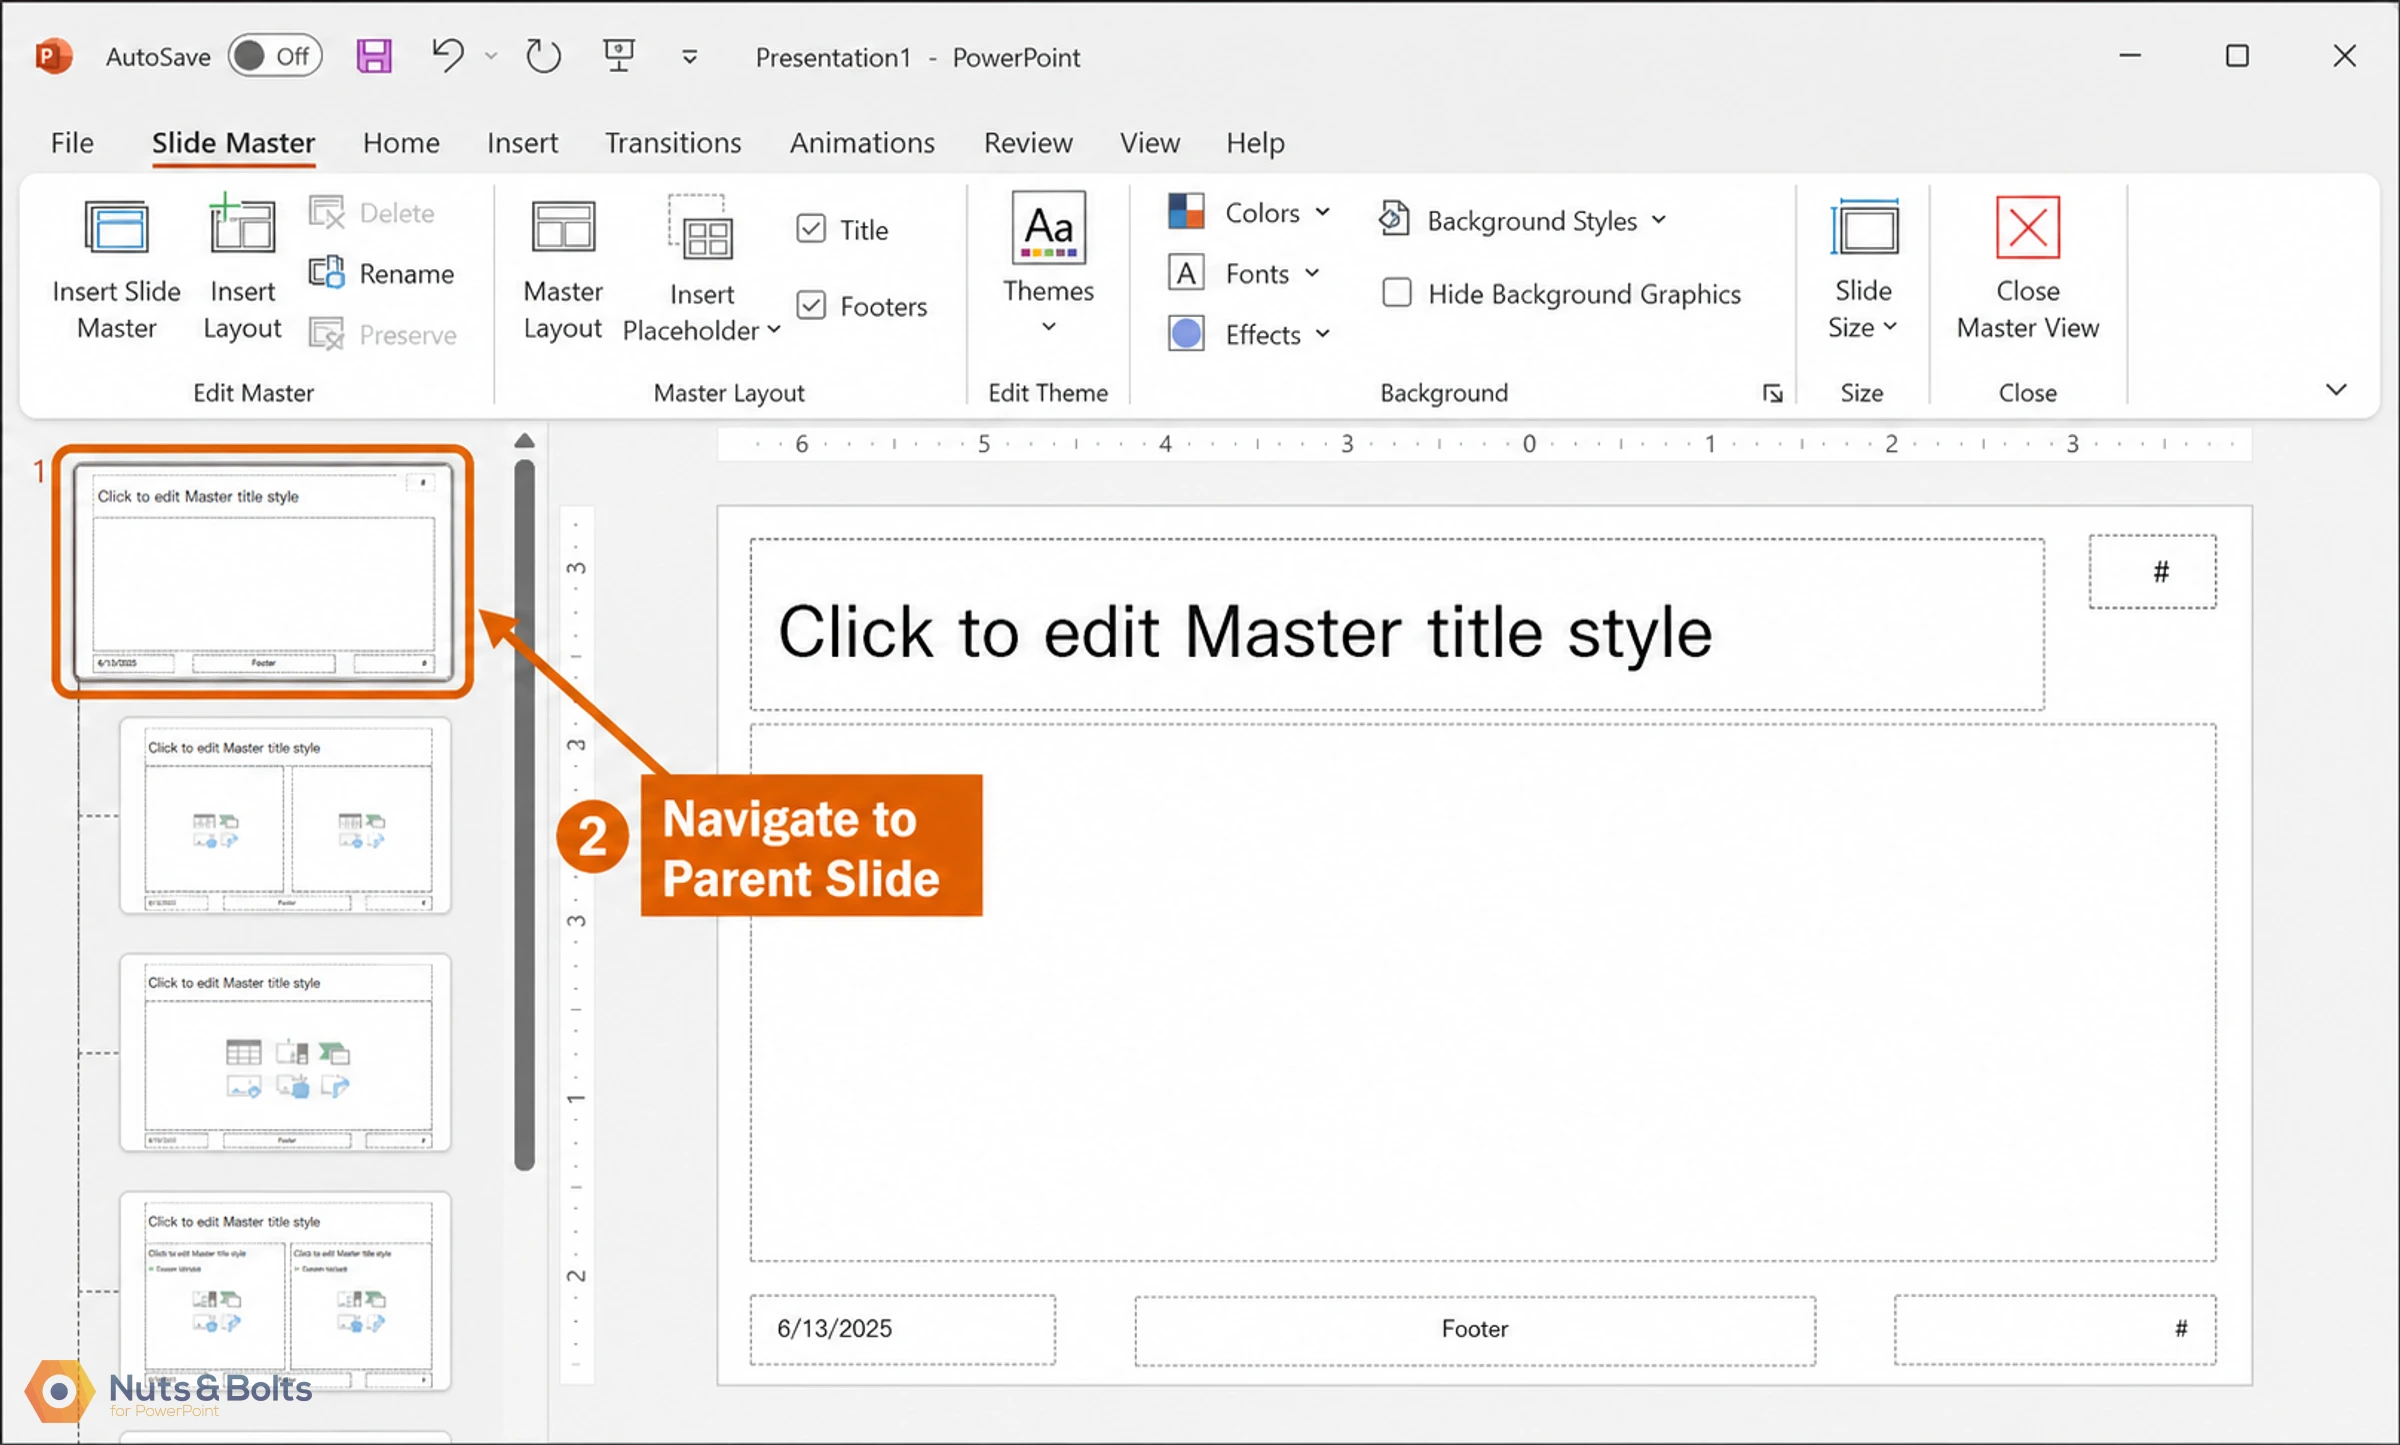Enable Hide Background Graphics checkbox
This screenshot has width=2400, height=1445.
[x=1397, y=293]
